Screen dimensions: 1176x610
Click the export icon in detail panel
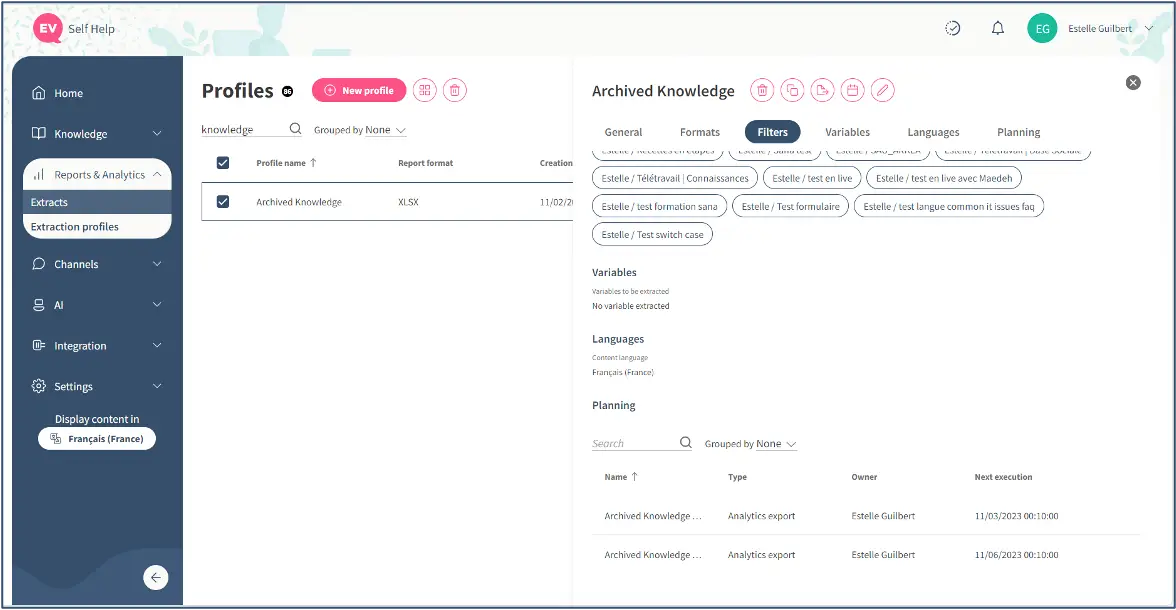point(822,91)
